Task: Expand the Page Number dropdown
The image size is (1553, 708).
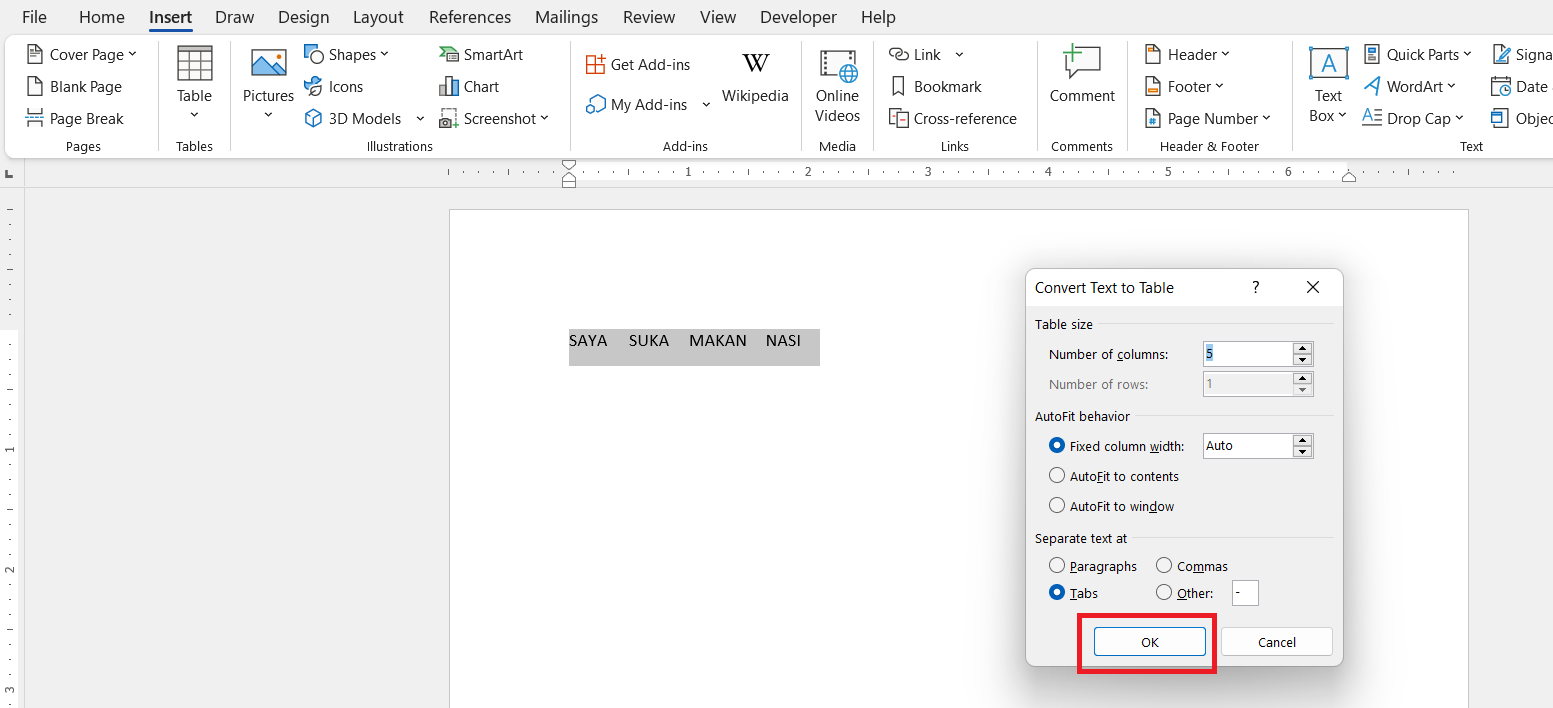Action: pyautogui.click(x=1206, y=119)
